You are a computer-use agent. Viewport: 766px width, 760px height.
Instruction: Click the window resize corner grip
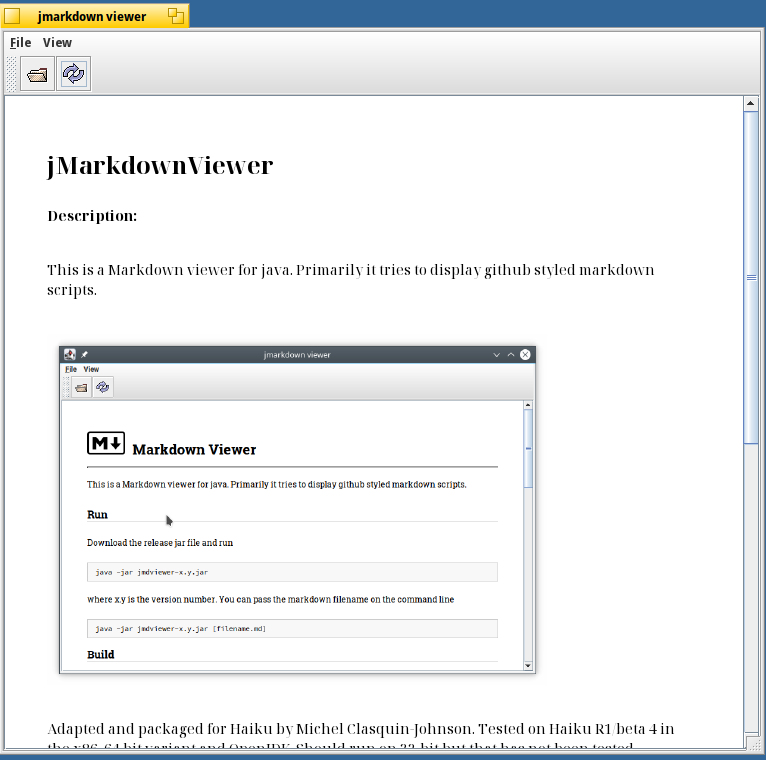pyautogui.click(x=753, y=742)
